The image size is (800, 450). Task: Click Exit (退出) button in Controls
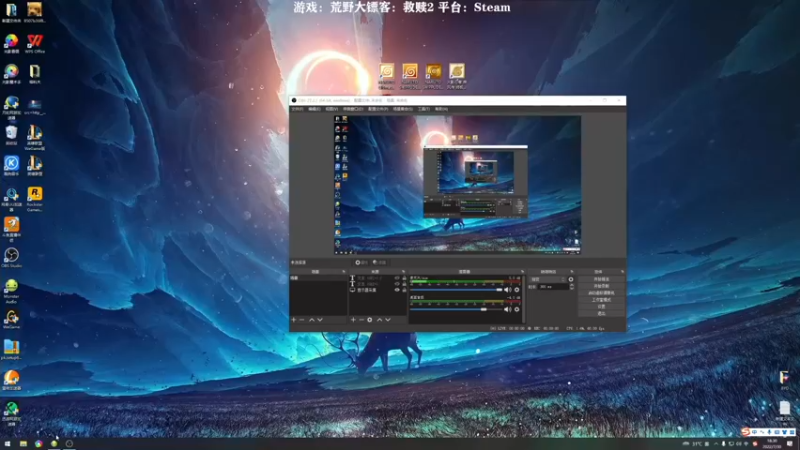(x=601, y=313)
